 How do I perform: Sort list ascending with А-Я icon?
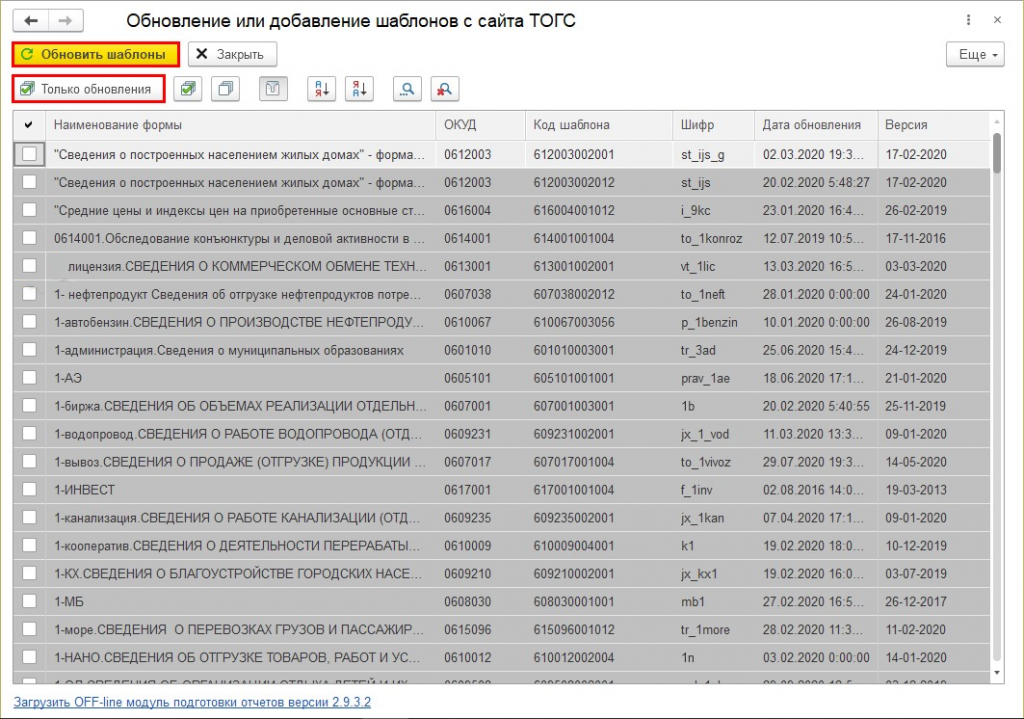(x=322, y=89)
